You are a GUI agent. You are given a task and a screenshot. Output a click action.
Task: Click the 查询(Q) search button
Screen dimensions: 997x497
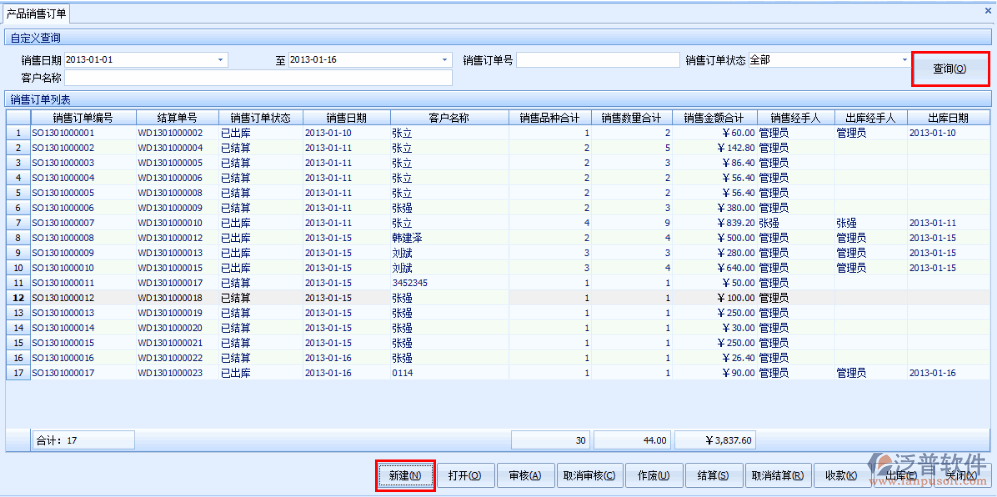949,69
